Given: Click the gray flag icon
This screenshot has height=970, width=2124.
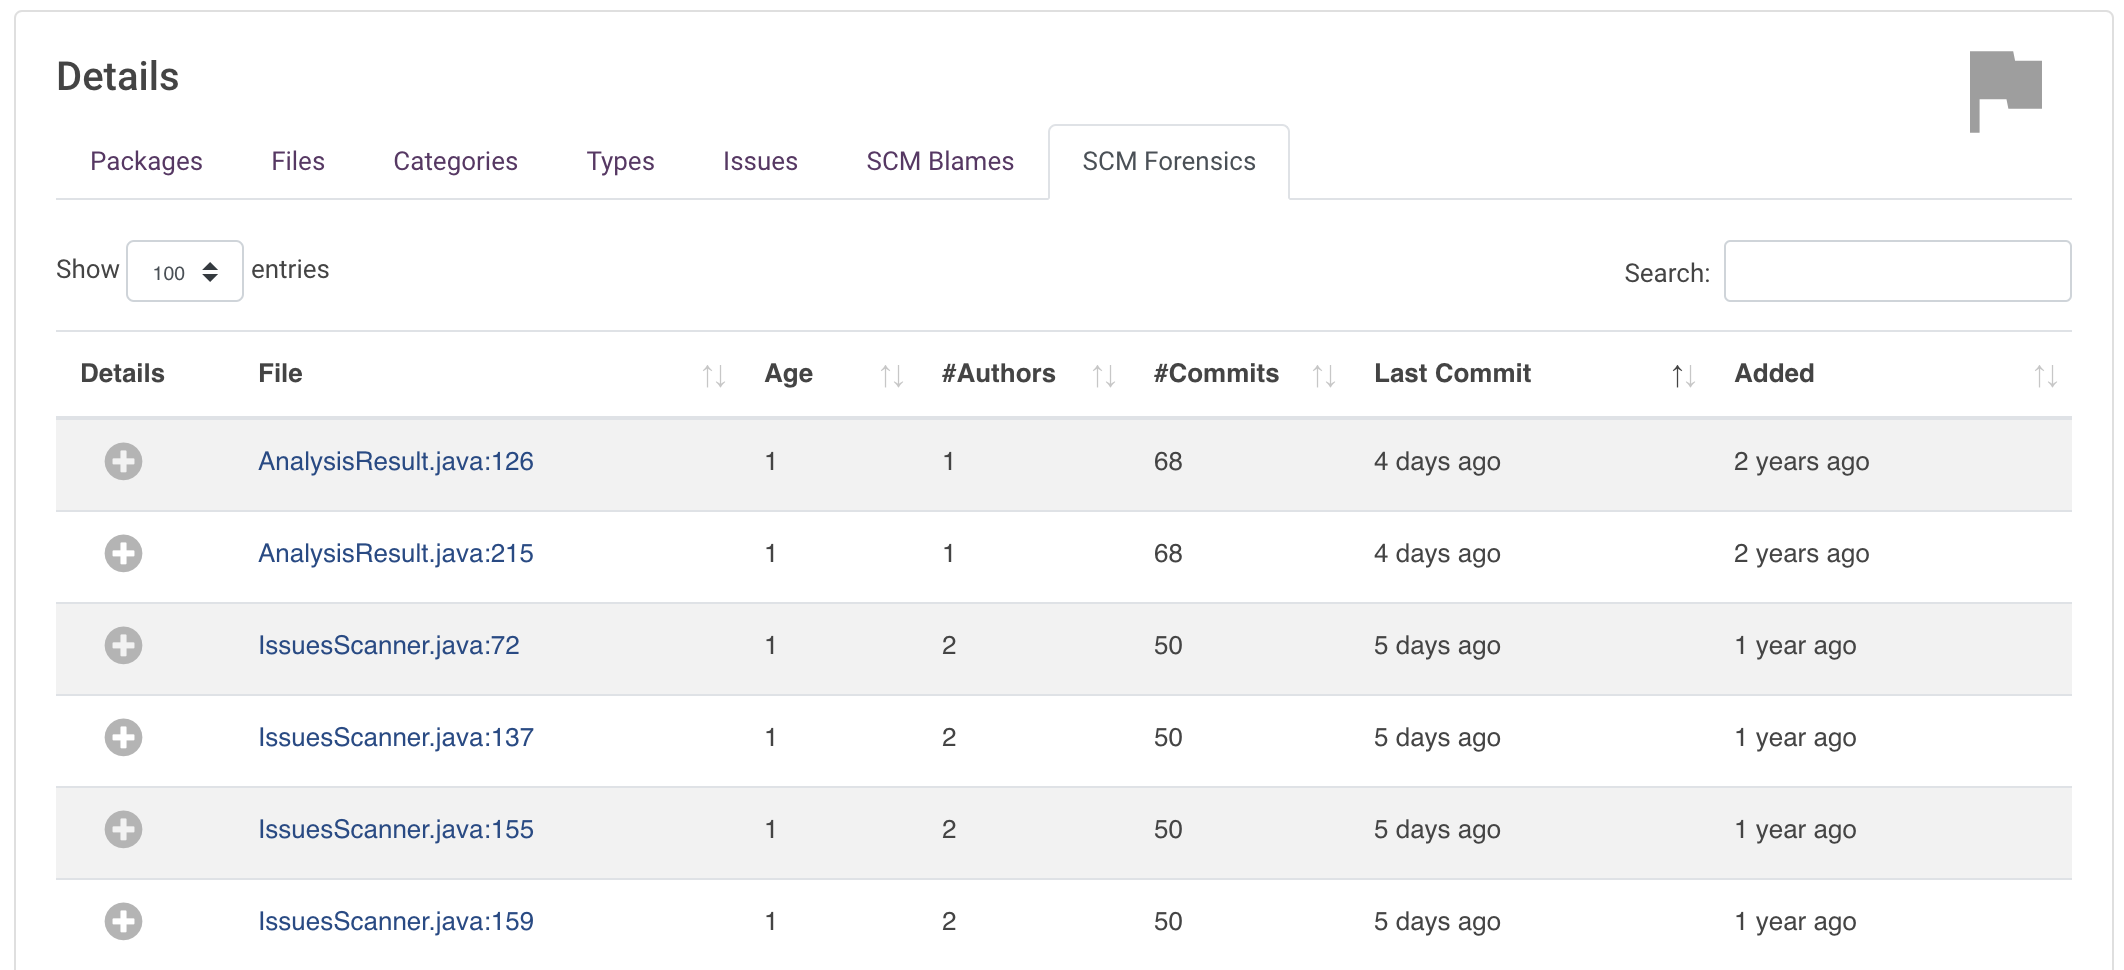Looking at the screenshot, I should [2004, 90].
